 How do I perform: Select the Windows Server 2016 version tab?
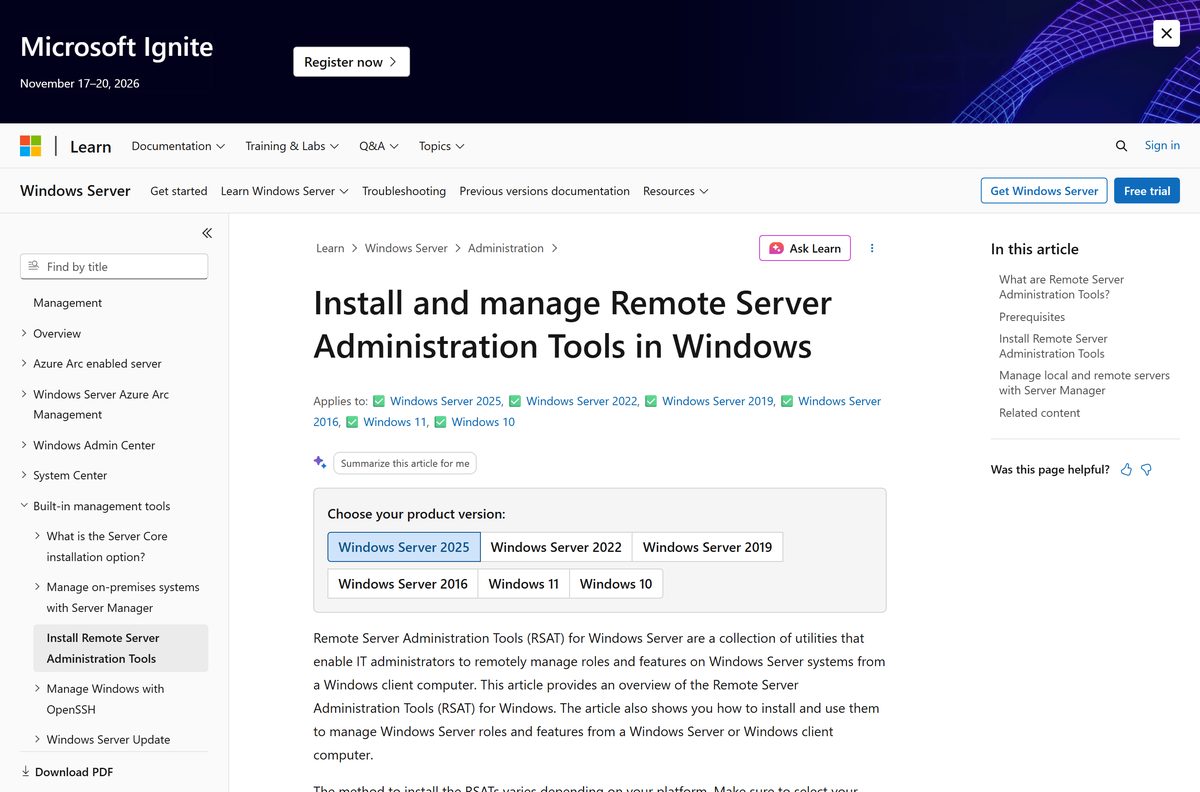[403, 584]
